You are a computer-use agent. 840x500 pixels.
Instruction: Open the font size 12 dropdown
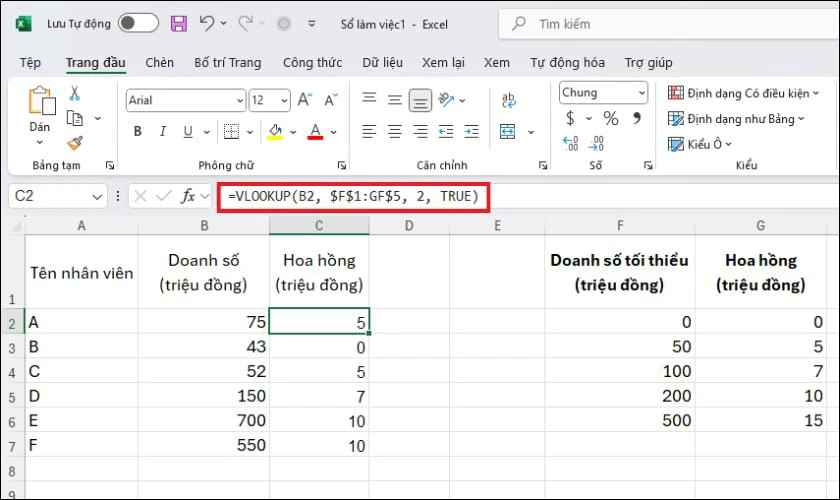tap(284, 100)
